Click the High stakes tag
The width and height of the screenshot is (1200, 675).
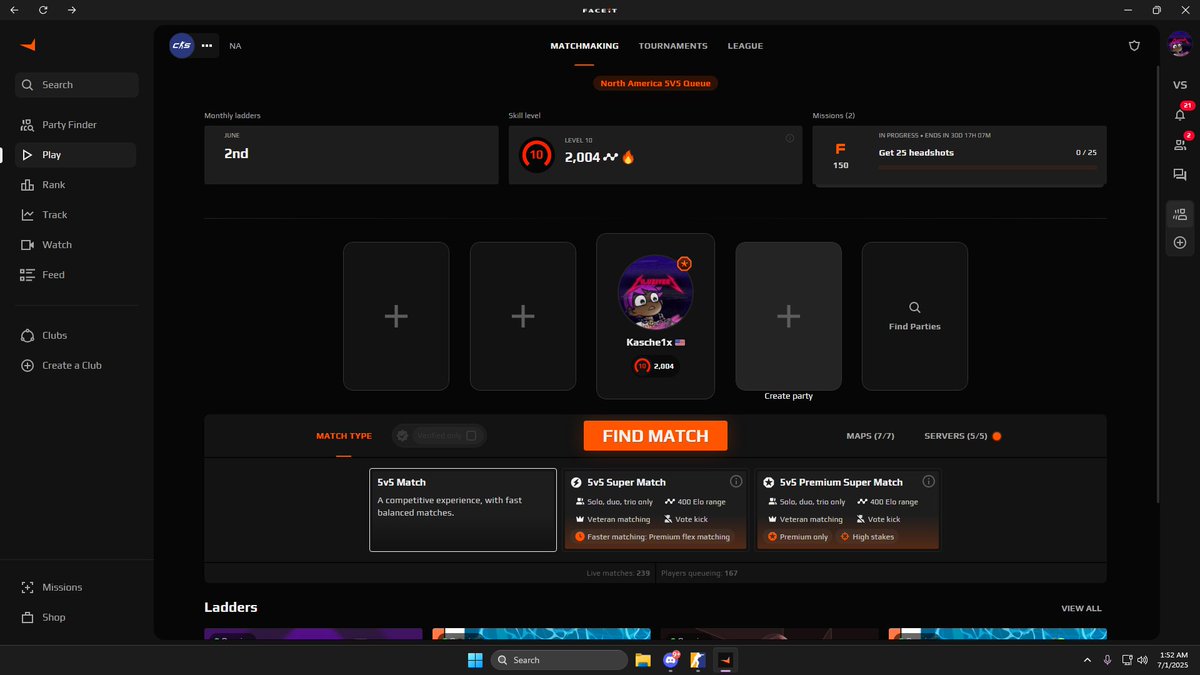pos(868,537)
